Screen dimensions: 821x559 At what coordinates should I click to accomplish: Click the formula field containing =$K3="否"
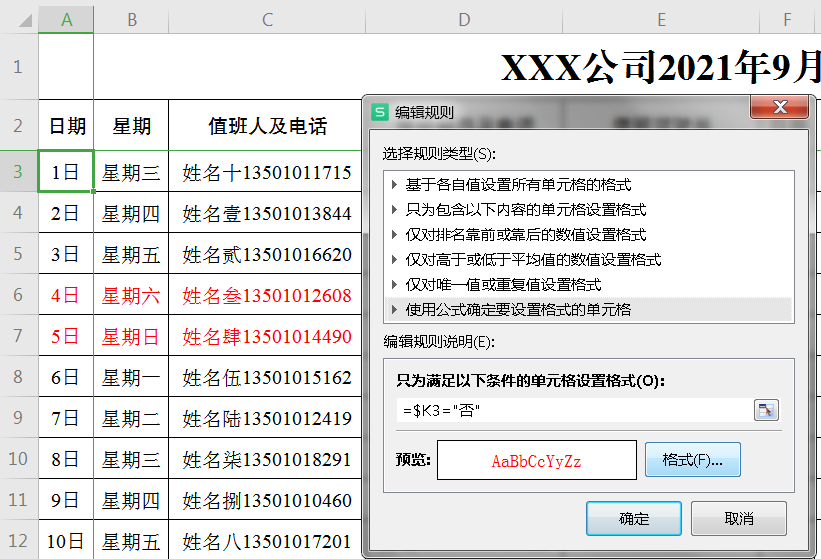click(574, 410)
